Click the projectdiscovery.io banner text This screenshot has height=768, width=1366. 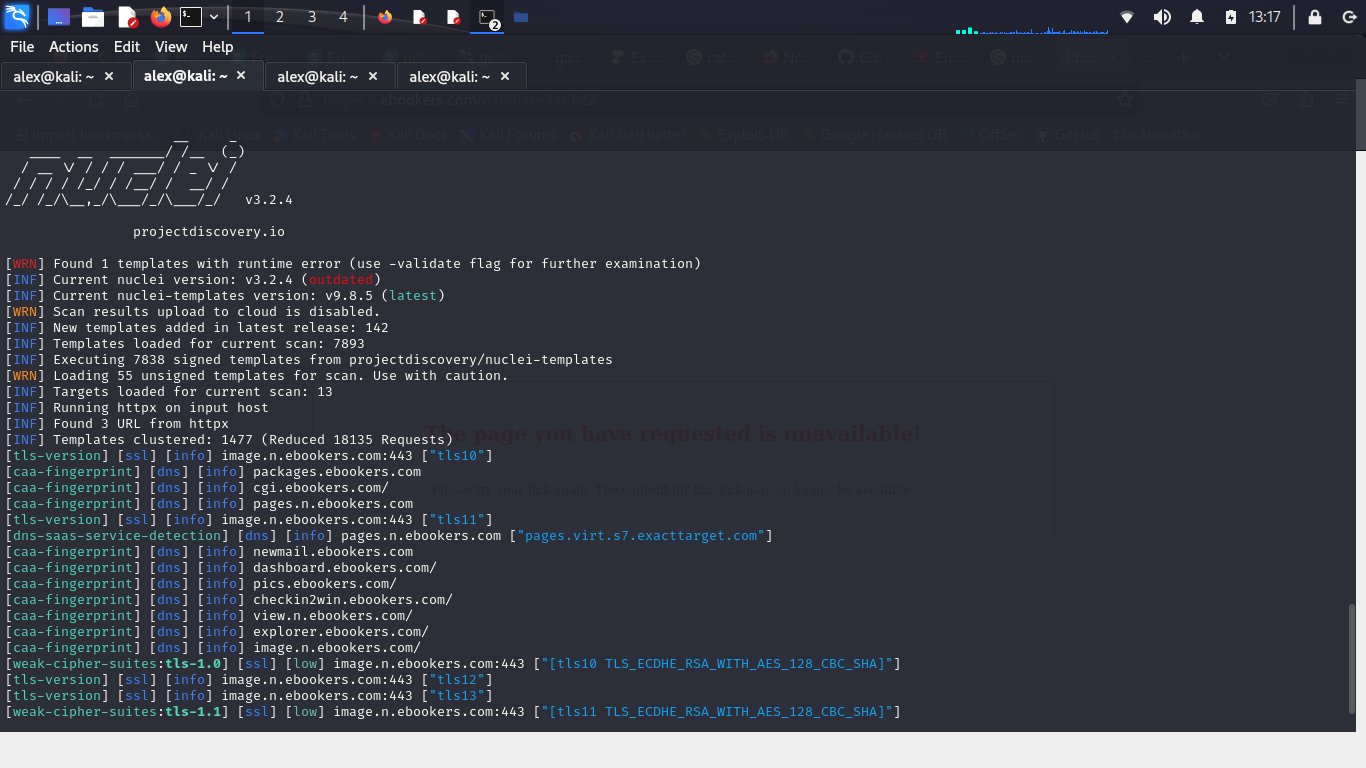(209, 232)
